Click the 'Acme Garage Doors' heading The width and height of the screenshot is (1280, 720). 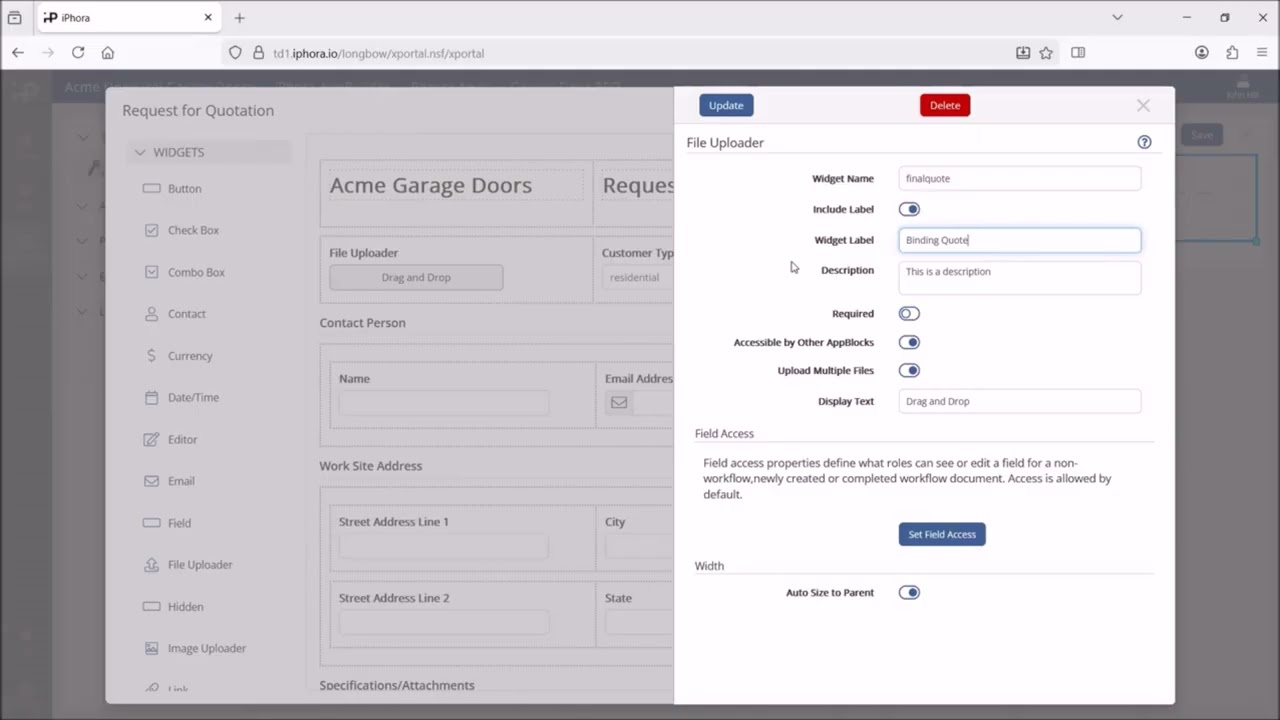431,185
